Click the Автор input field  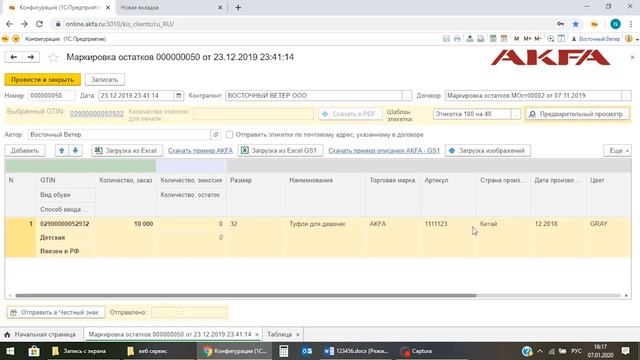tap(119, 135)
